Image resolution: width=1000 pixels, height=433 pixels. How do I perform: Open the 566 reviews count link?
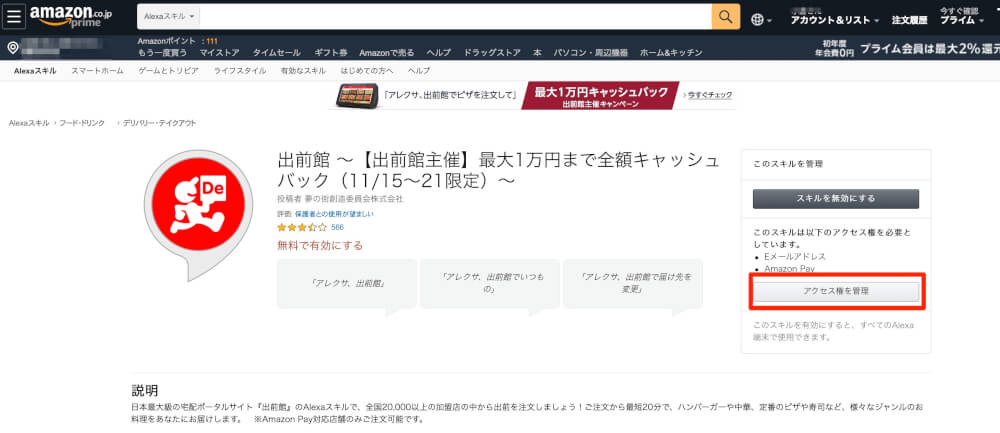tap(337, 227)
